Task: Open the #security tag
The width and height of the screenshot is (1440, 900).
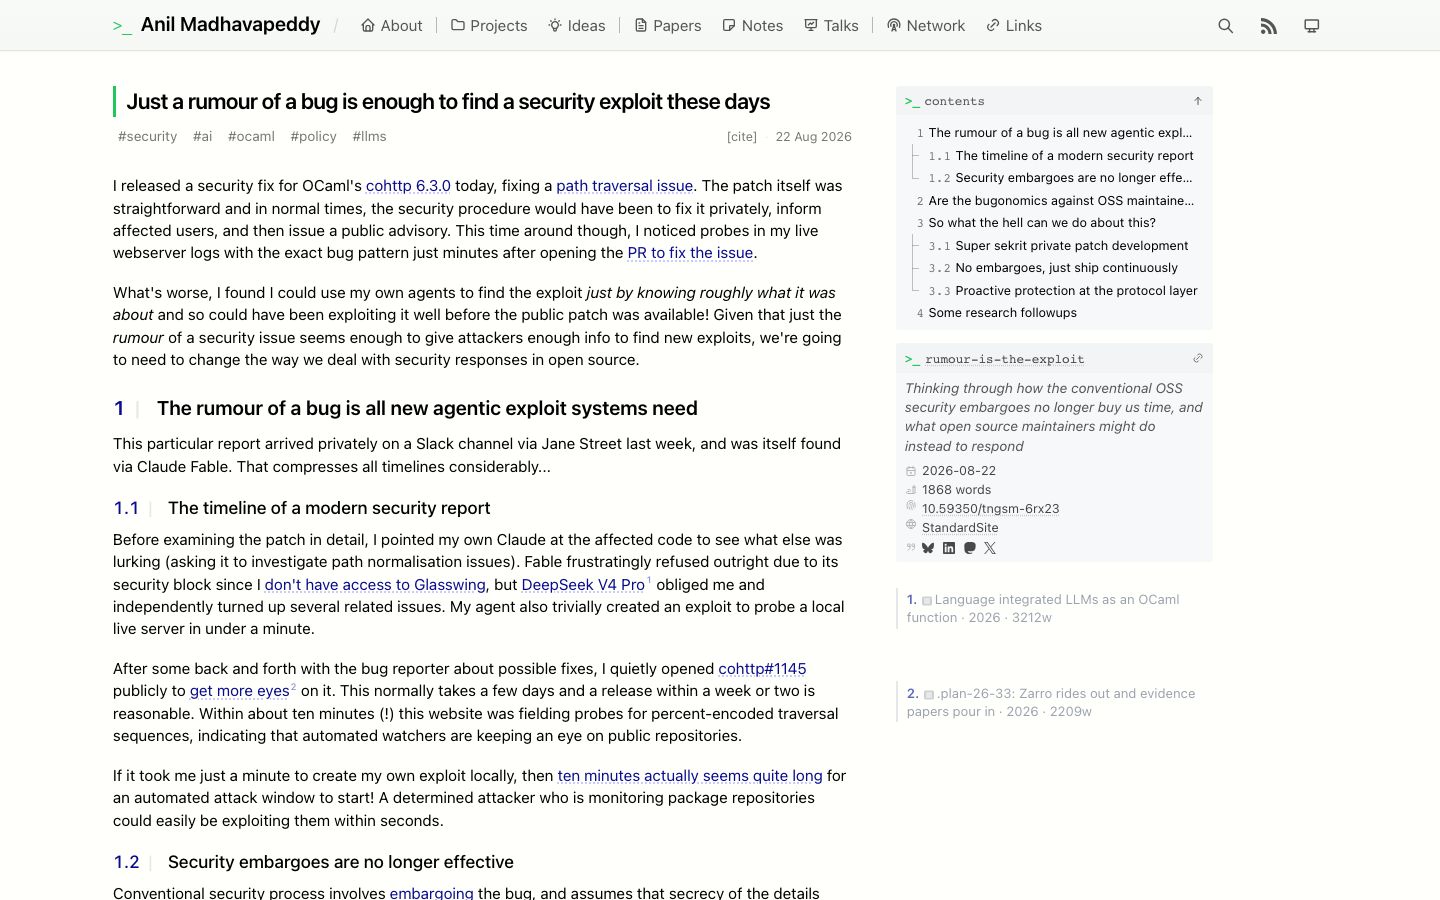Action: [x=148, y=136]
